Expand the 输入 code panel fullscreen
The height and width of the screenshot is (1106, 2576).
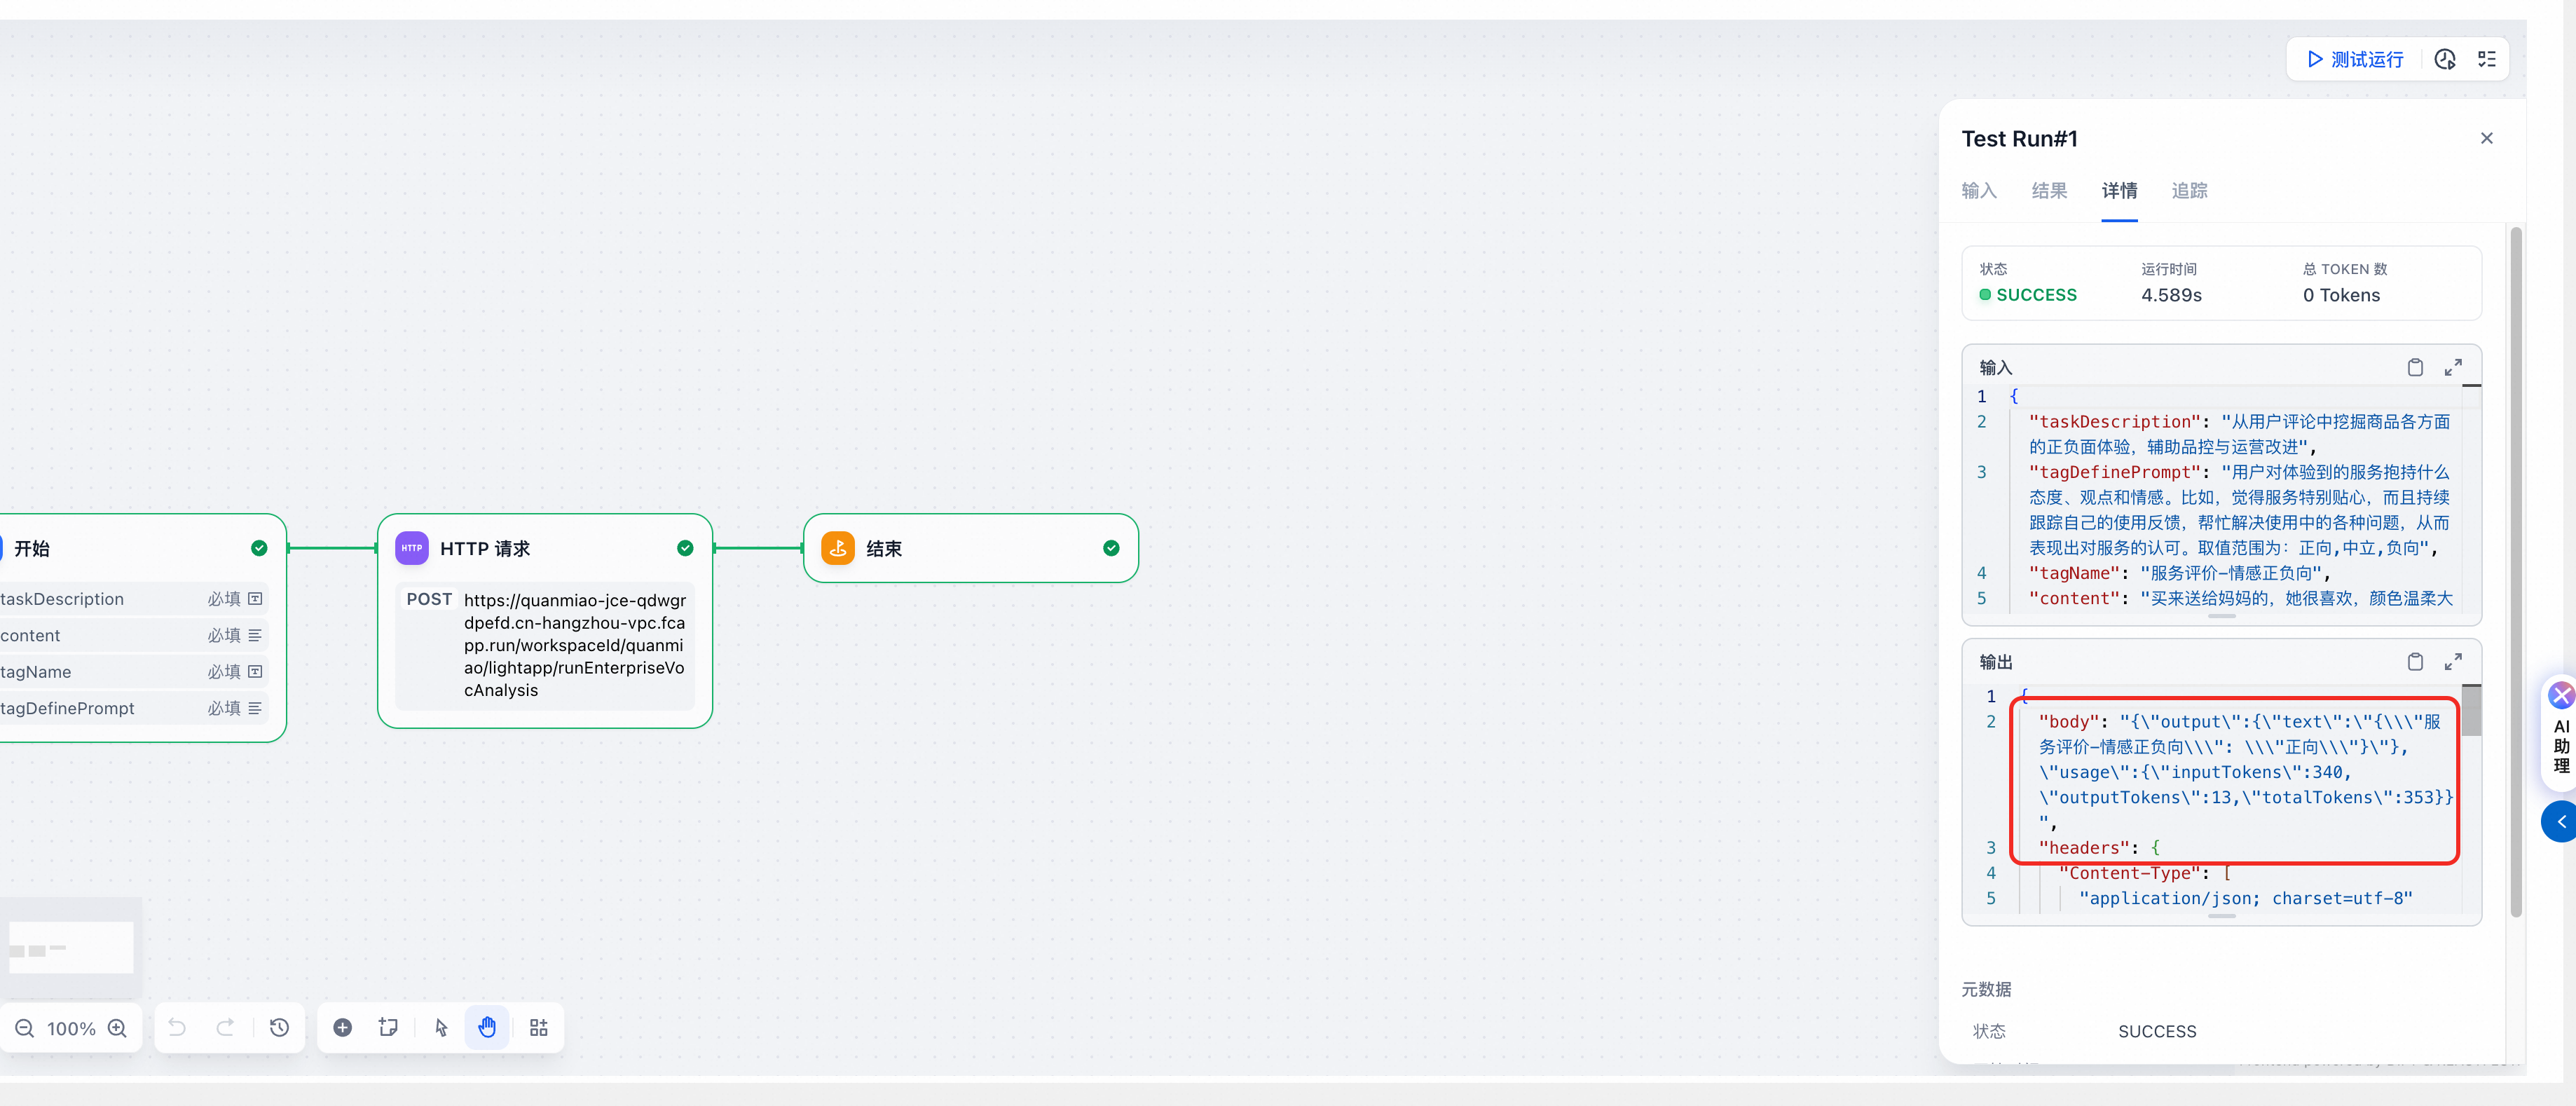click(2453, 368)
